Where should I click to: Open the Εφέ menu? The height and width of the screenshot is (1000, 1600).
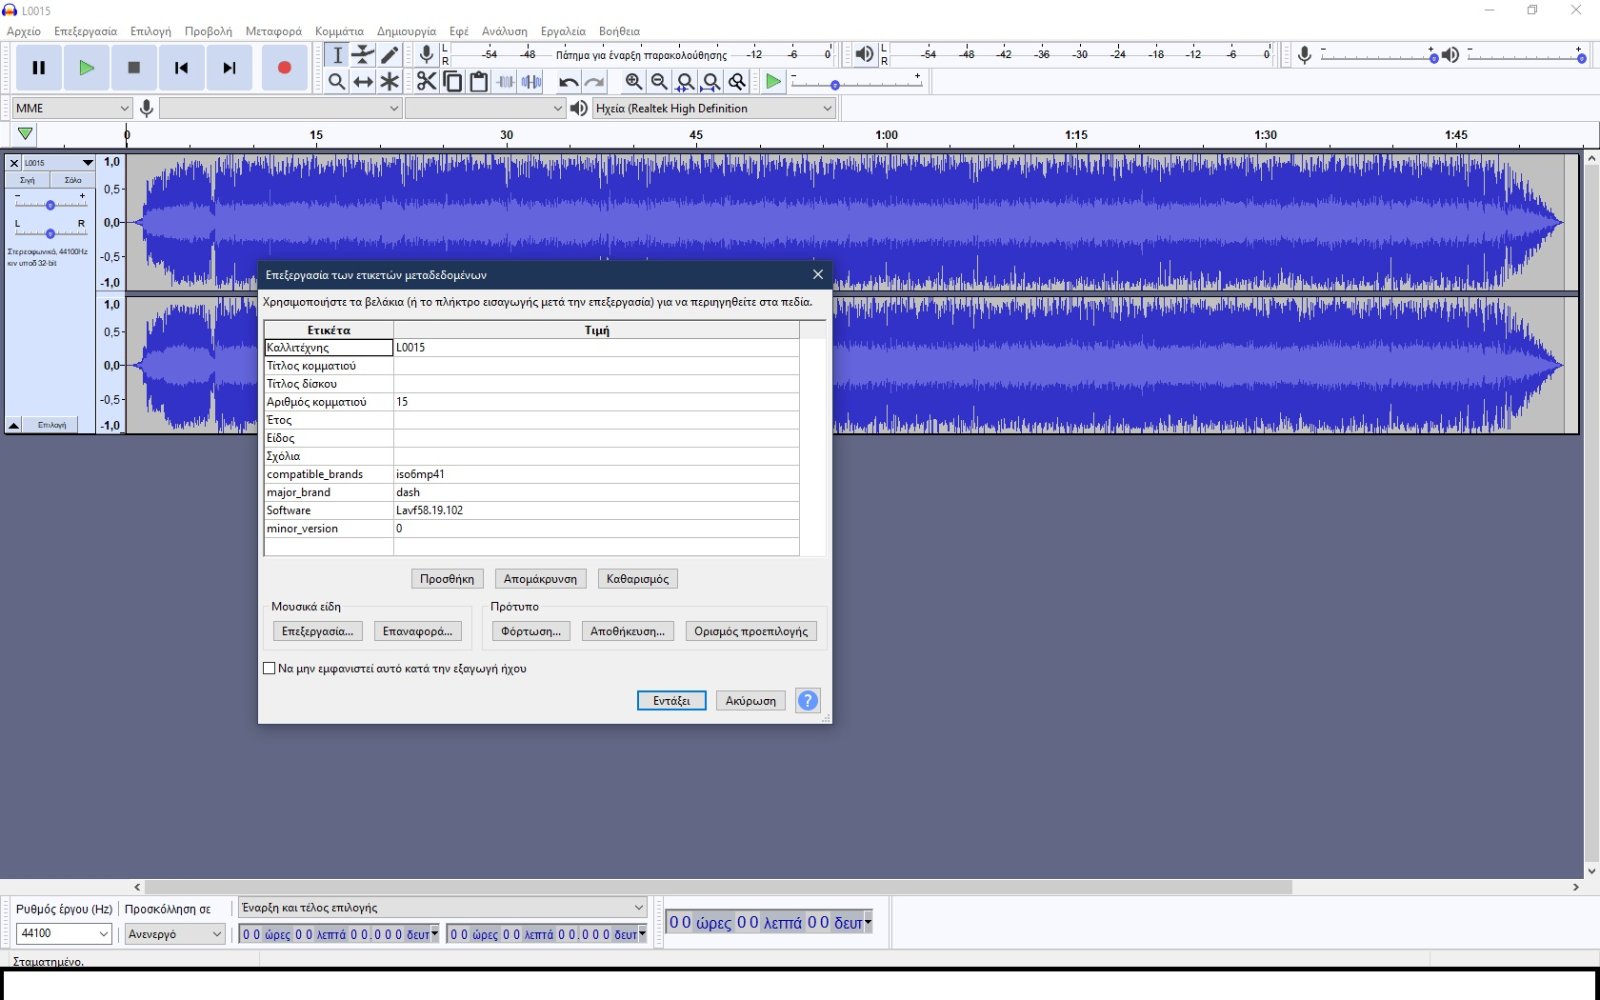(459, 31)
